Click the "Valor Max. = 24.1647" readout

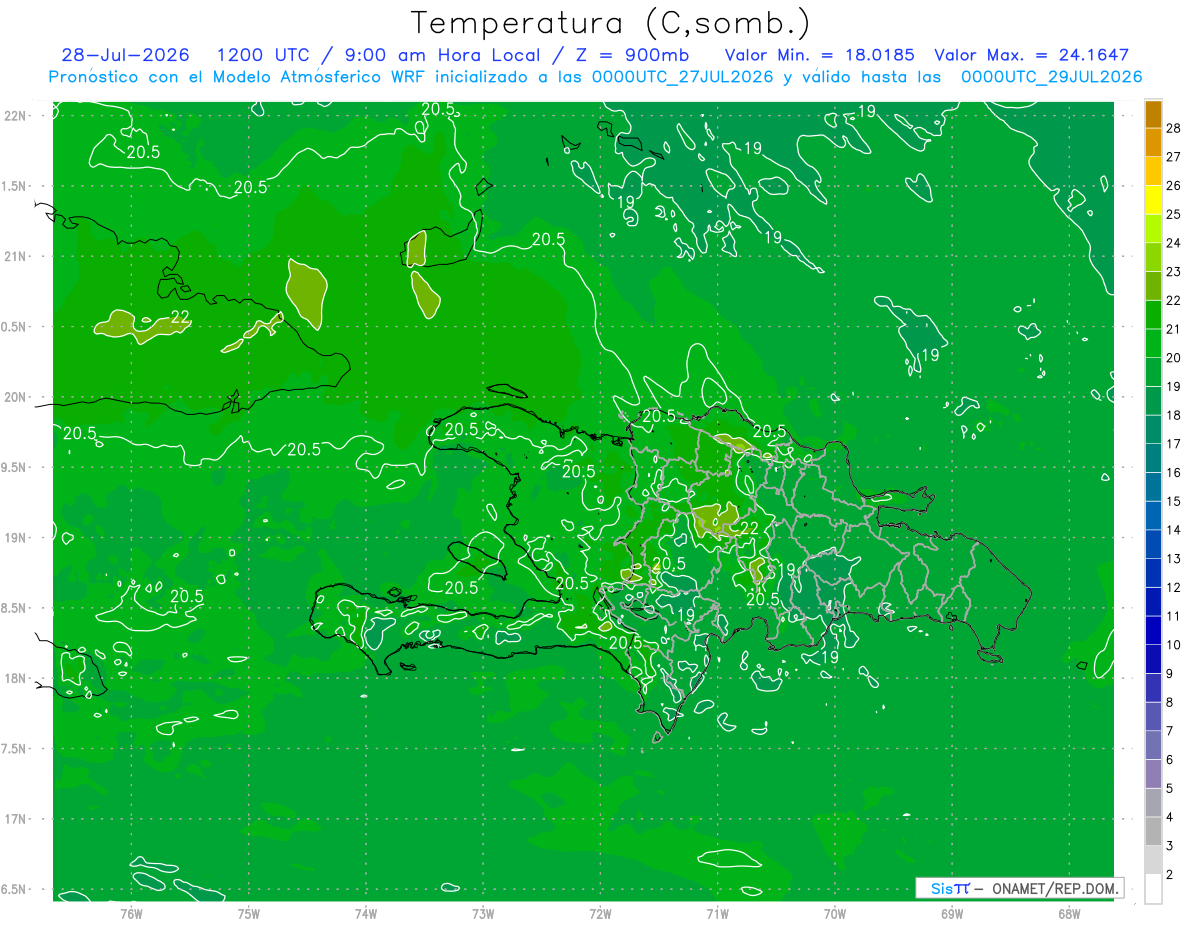pos(1031,55)
